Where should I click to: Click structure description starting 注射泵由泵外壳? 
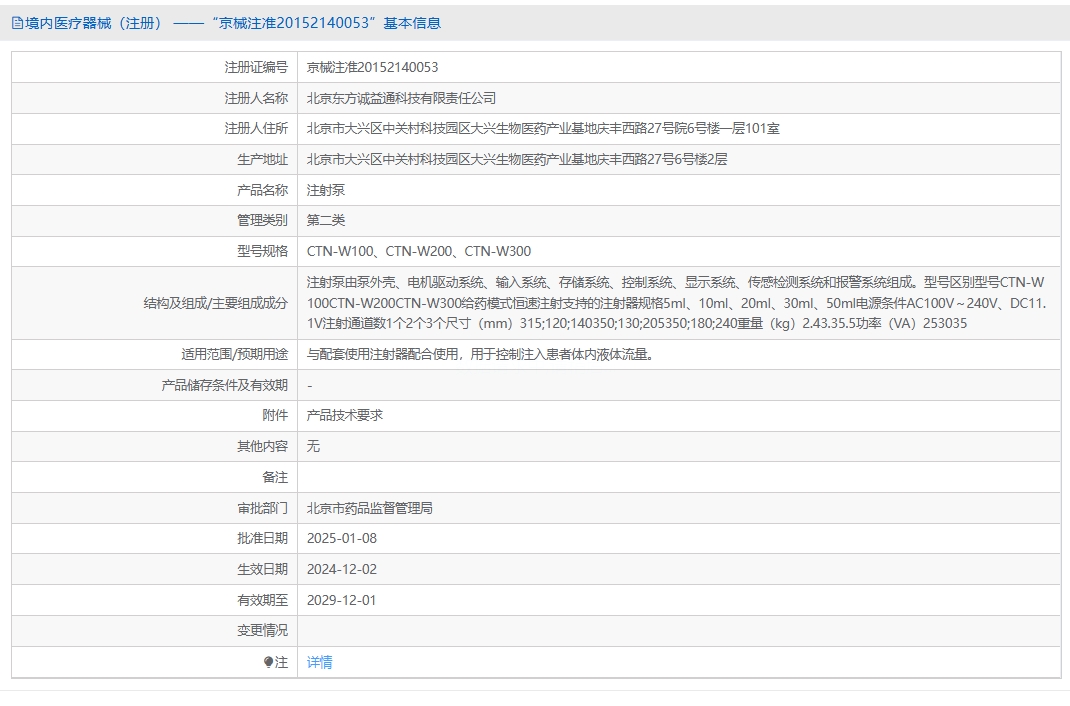point(676,303)
